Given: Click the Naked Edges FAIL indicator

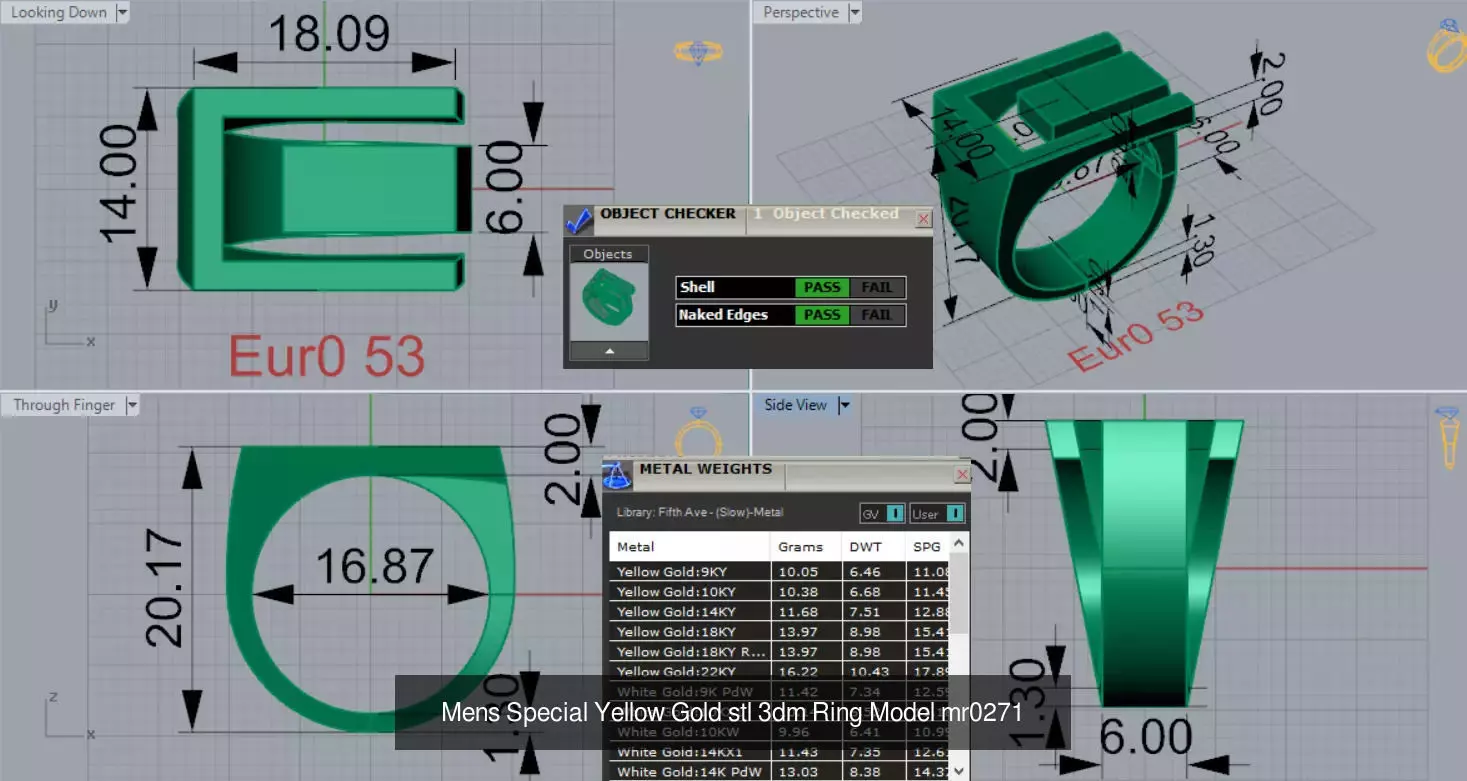Looking at the screenshot, I should pos(877,315).
